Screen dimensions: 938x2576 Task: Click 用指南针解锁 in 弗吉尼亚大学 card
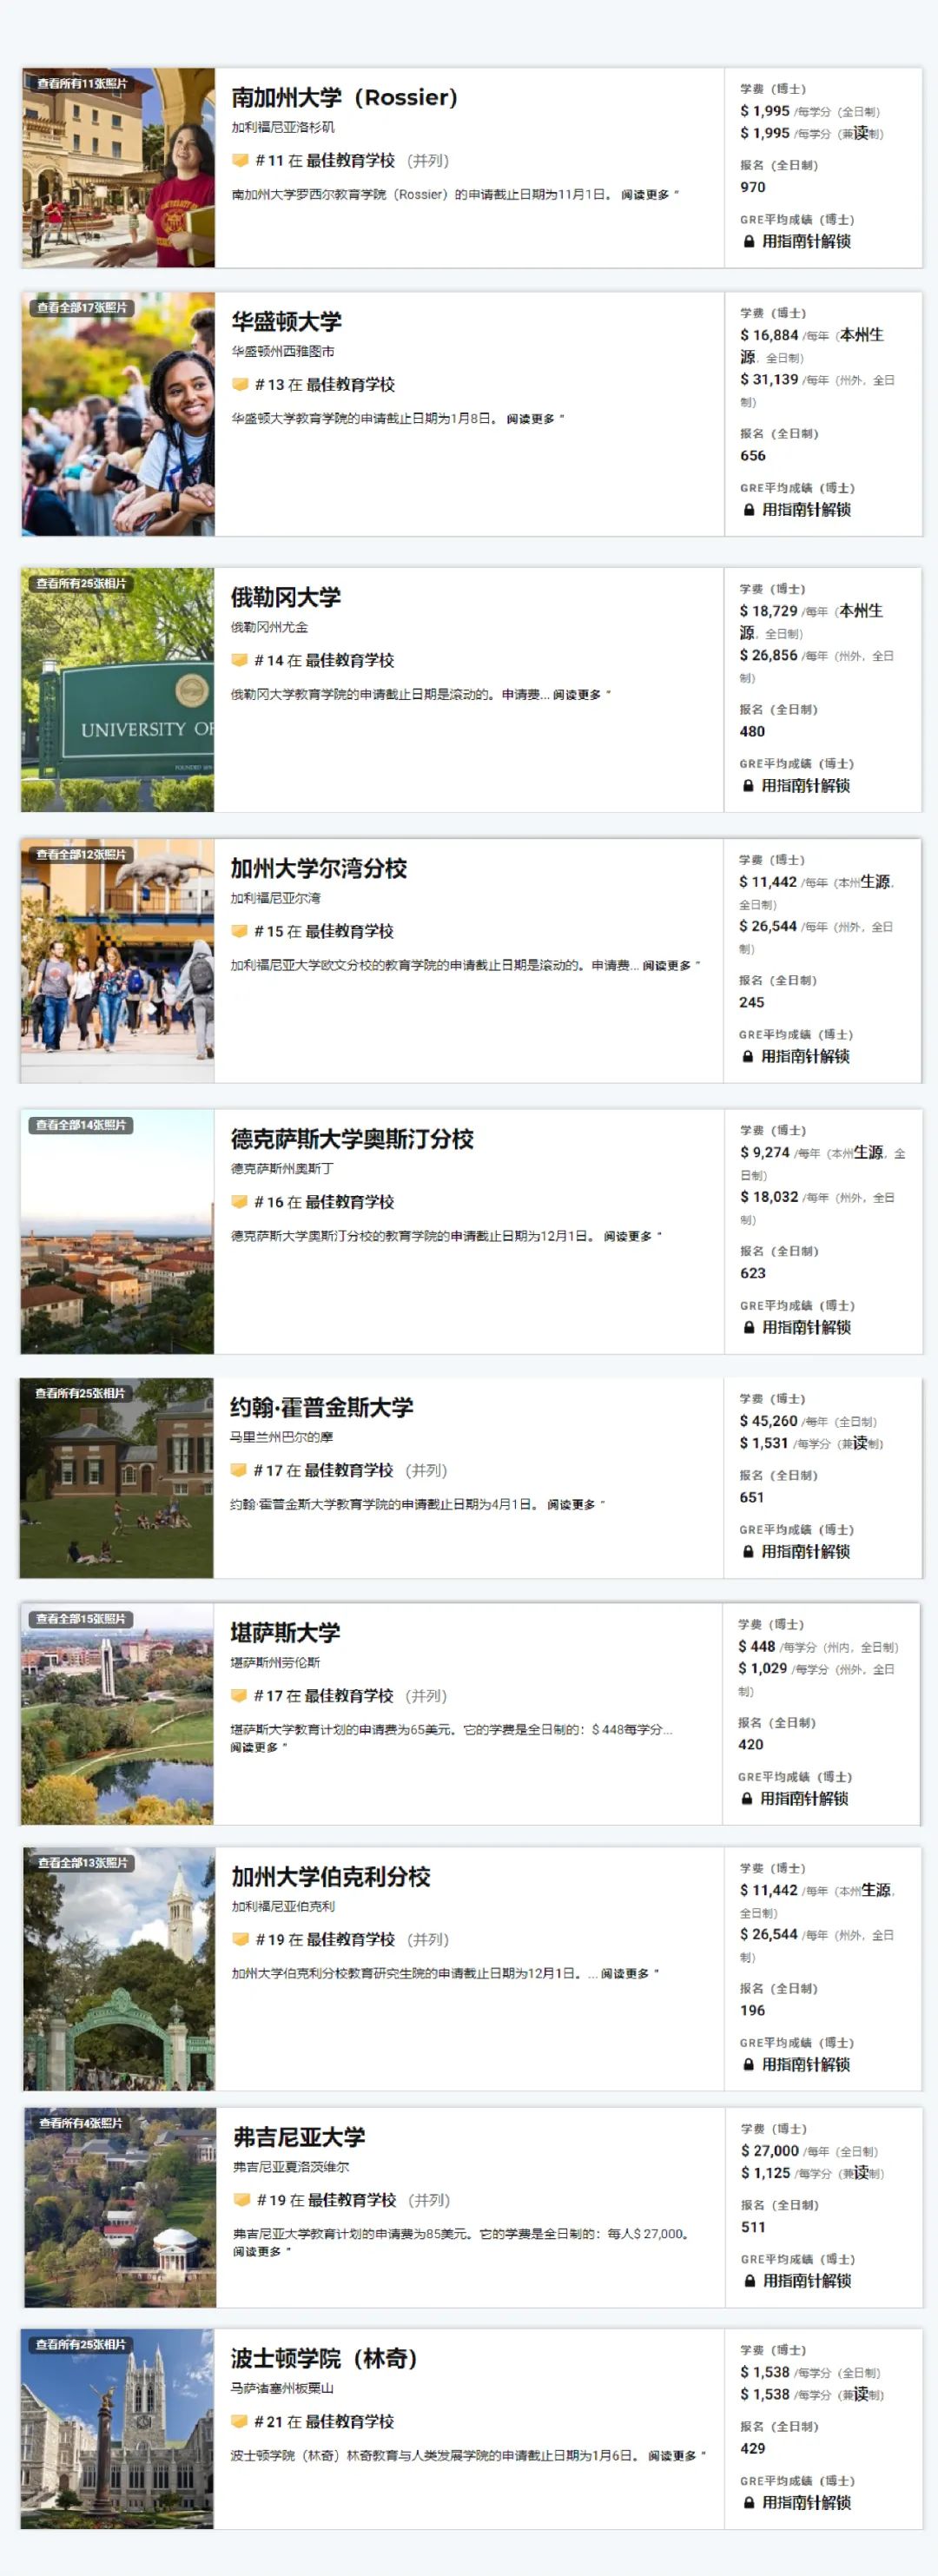click(x=807, y=2280)
